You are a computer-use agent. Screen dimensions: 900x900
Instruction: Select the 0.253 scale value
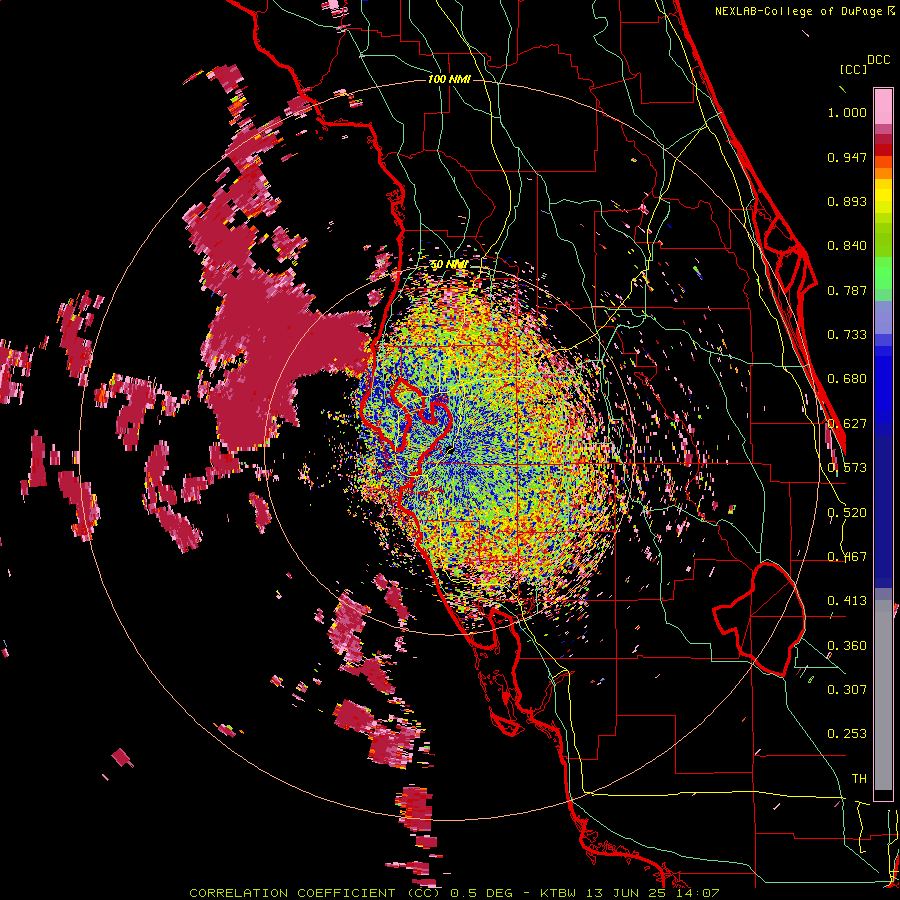[x=847, y=734]
